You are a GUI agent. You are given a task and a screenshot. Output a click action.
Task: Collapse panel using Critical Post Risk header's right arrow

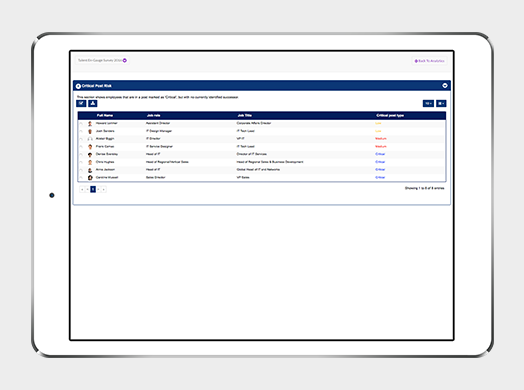445,86
